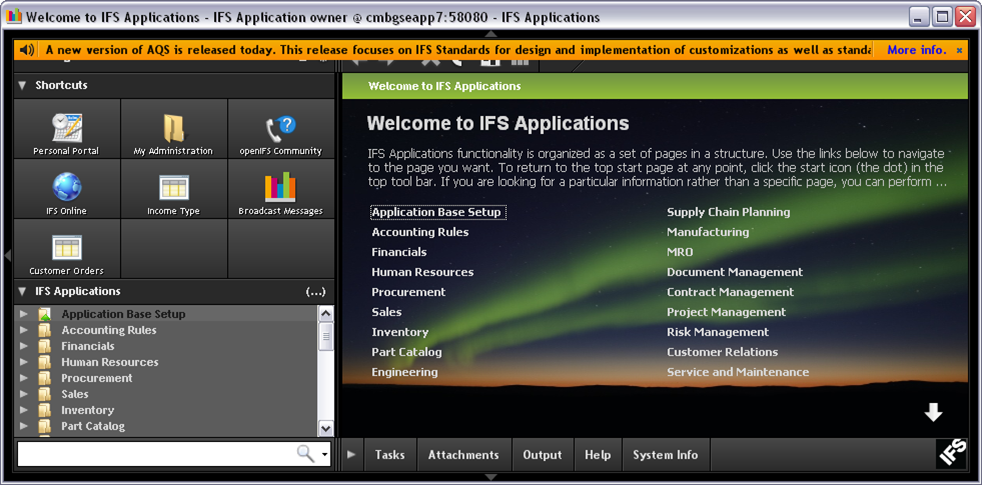
Task: Collapse the navigator with left edge arrow
Action: pyautogui.click(x=8, y=255)
